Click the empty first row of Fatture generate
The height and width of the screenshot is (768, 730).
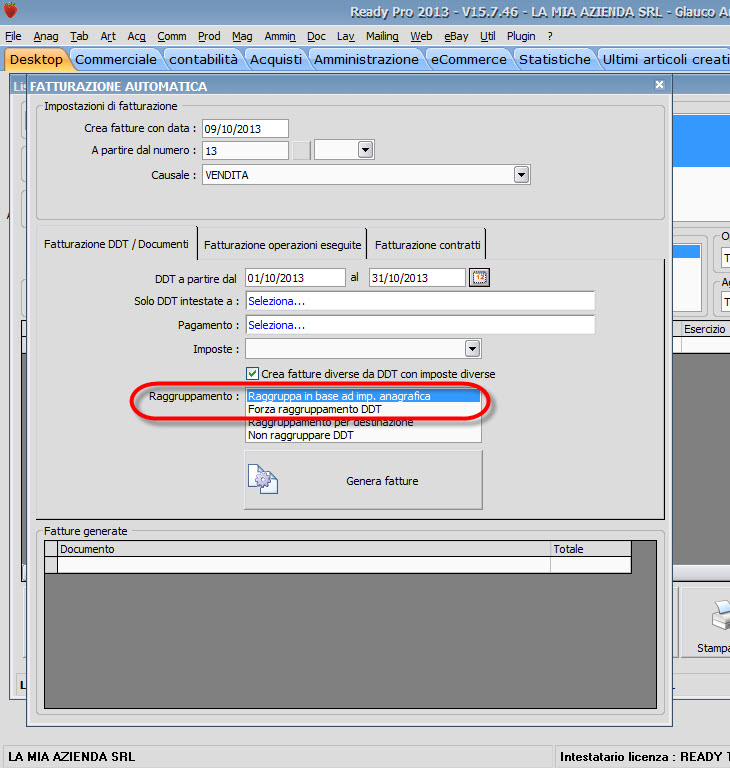coord(338,565)
